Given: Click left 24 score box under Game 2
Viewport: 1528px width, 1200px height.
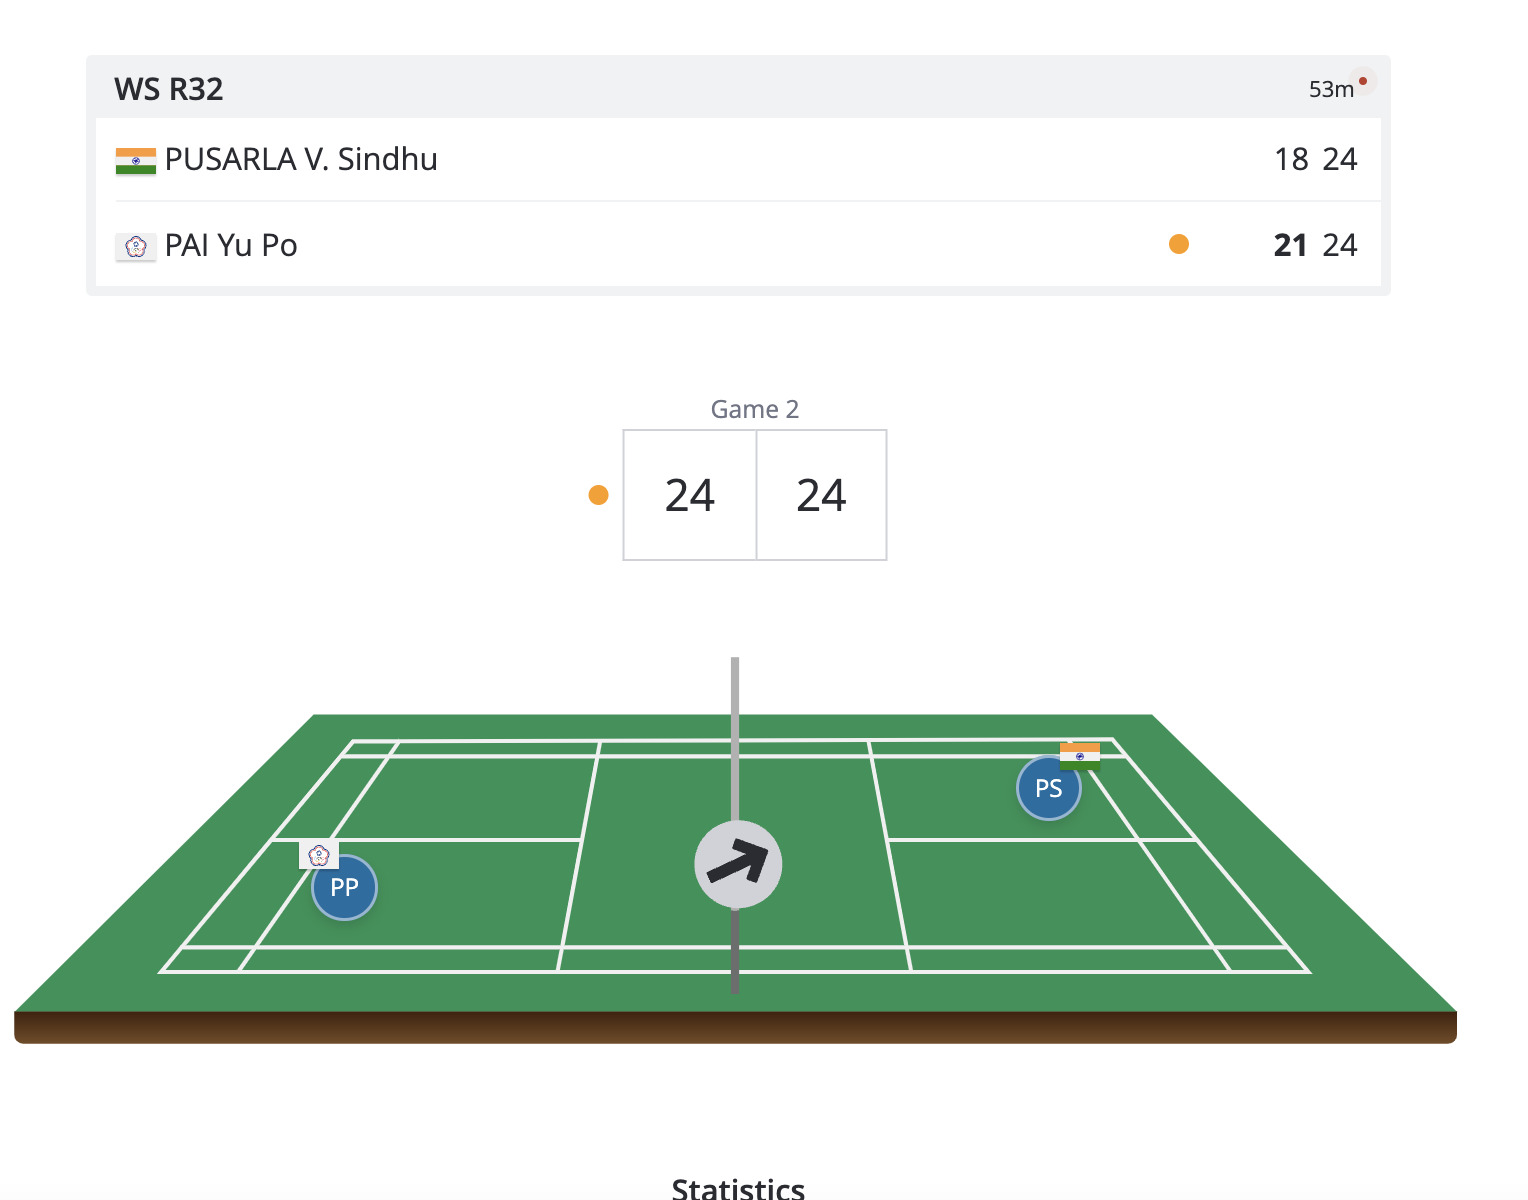Looking at the screenshot, I should pyautogui.click(x=690, y=495).
